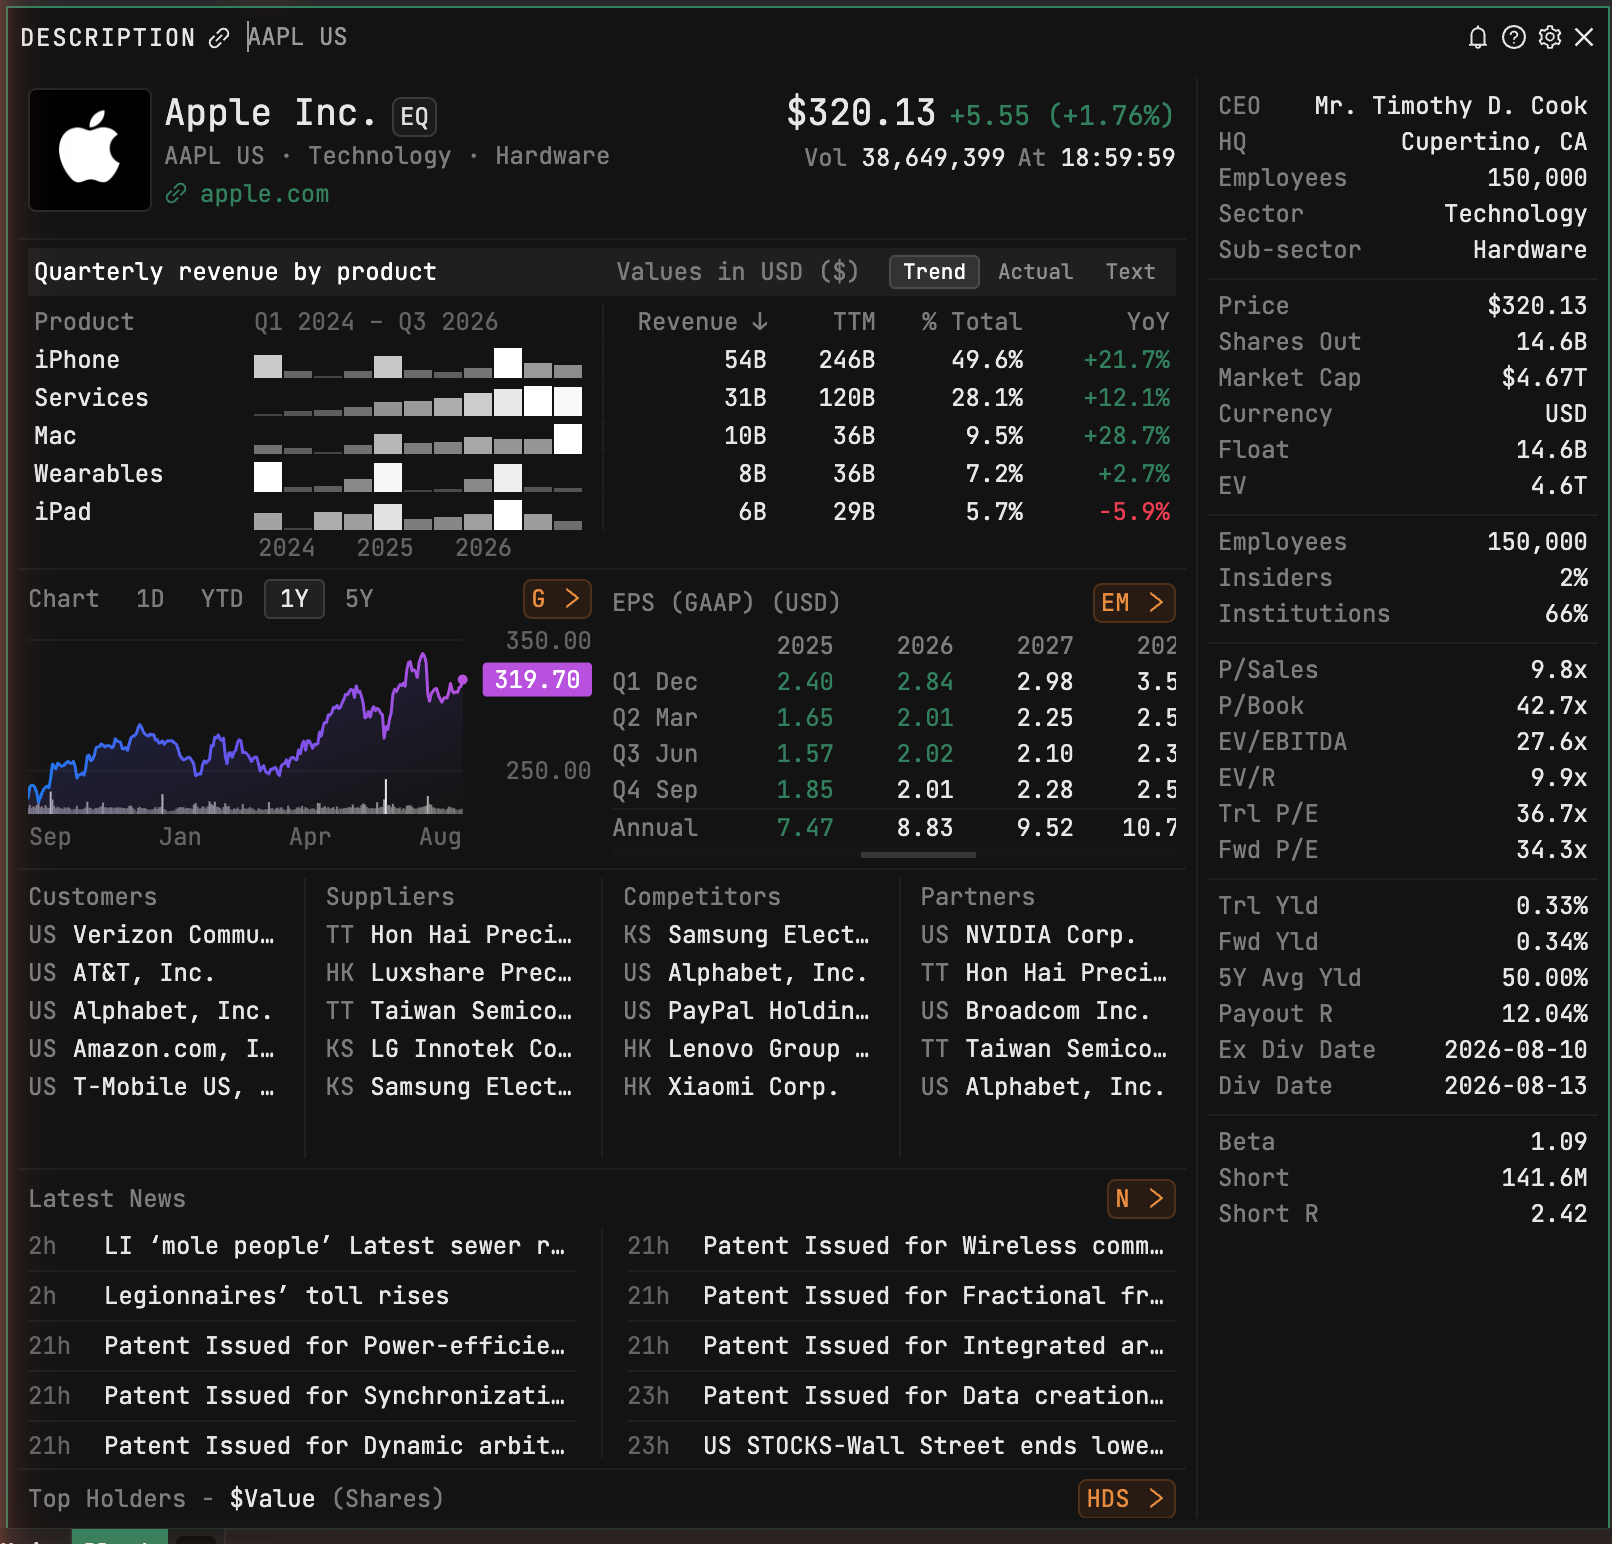Select the Wearables product row
This screenshot has height=1544, width=1612.
point(602,474)
